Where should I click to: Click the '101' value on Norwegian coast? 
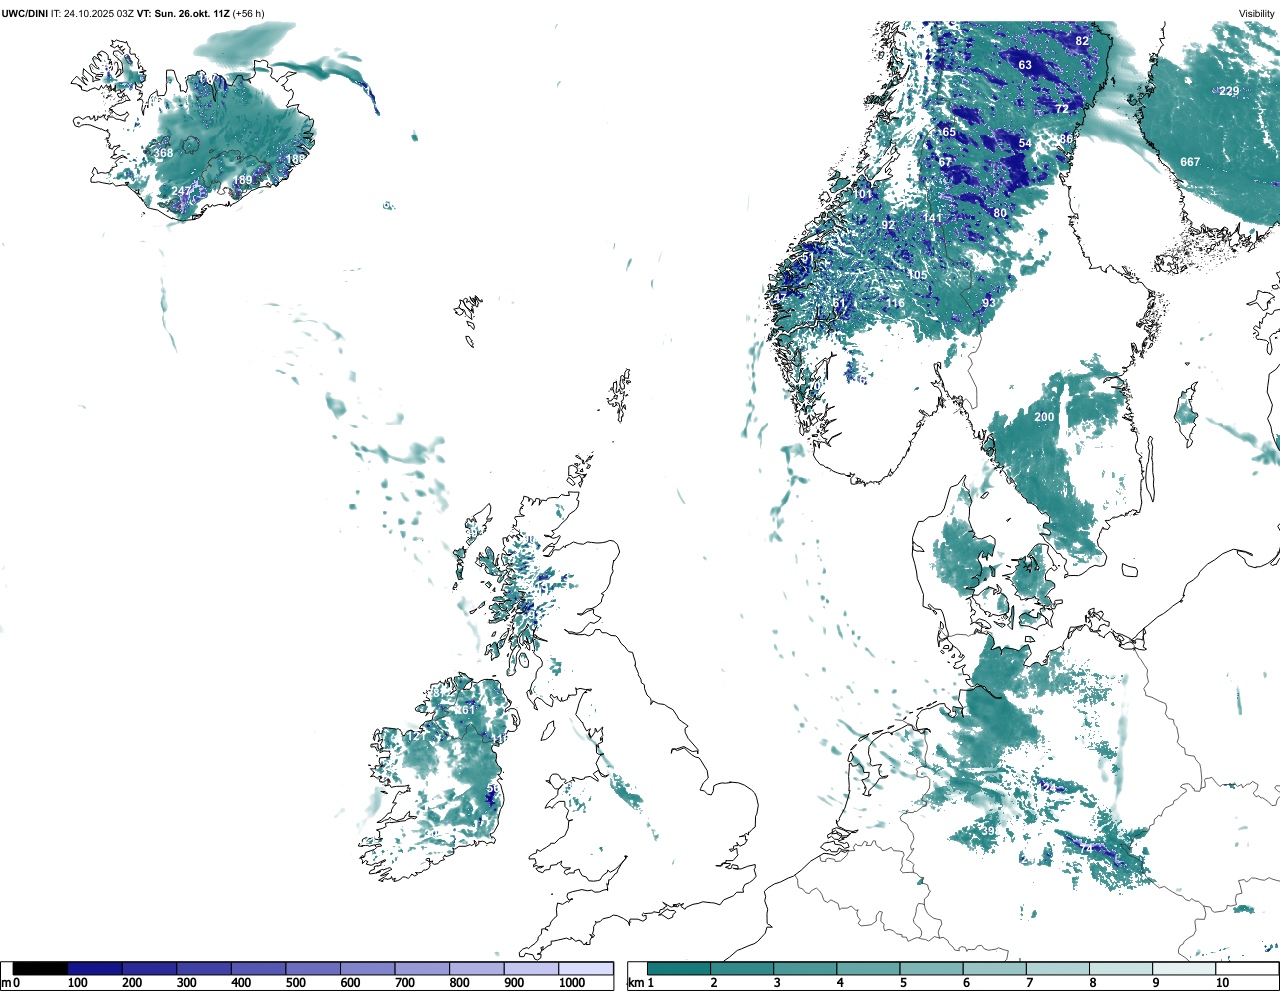(x=863, y=194)
